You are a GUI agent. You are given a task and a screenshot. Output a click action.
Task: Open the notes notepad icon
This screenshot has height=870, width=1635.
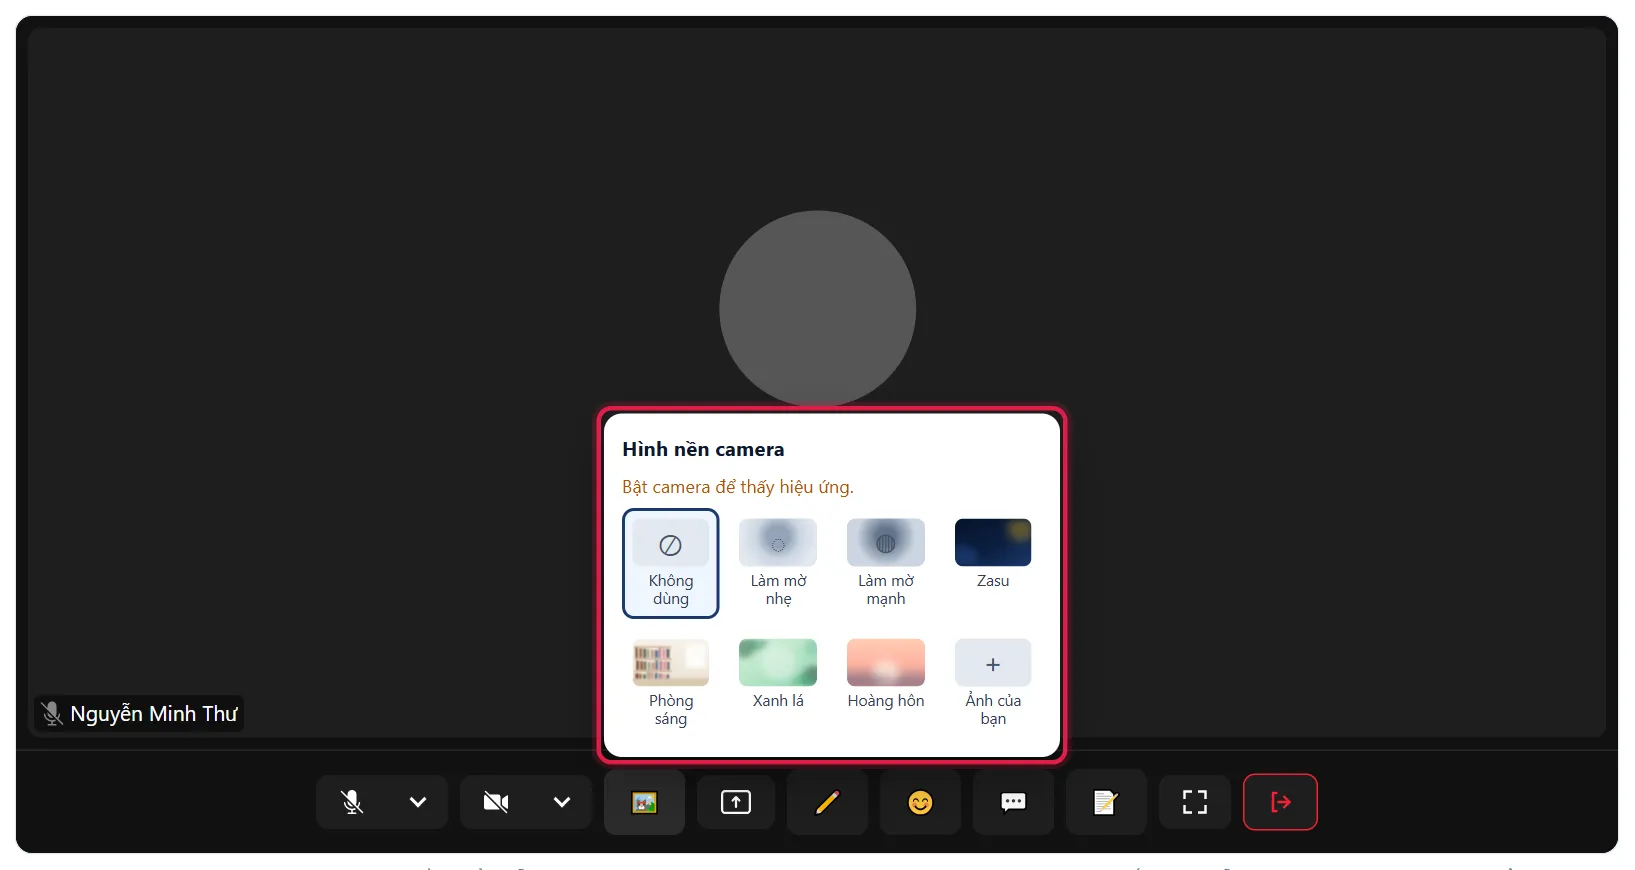[x=1105, y=802]
